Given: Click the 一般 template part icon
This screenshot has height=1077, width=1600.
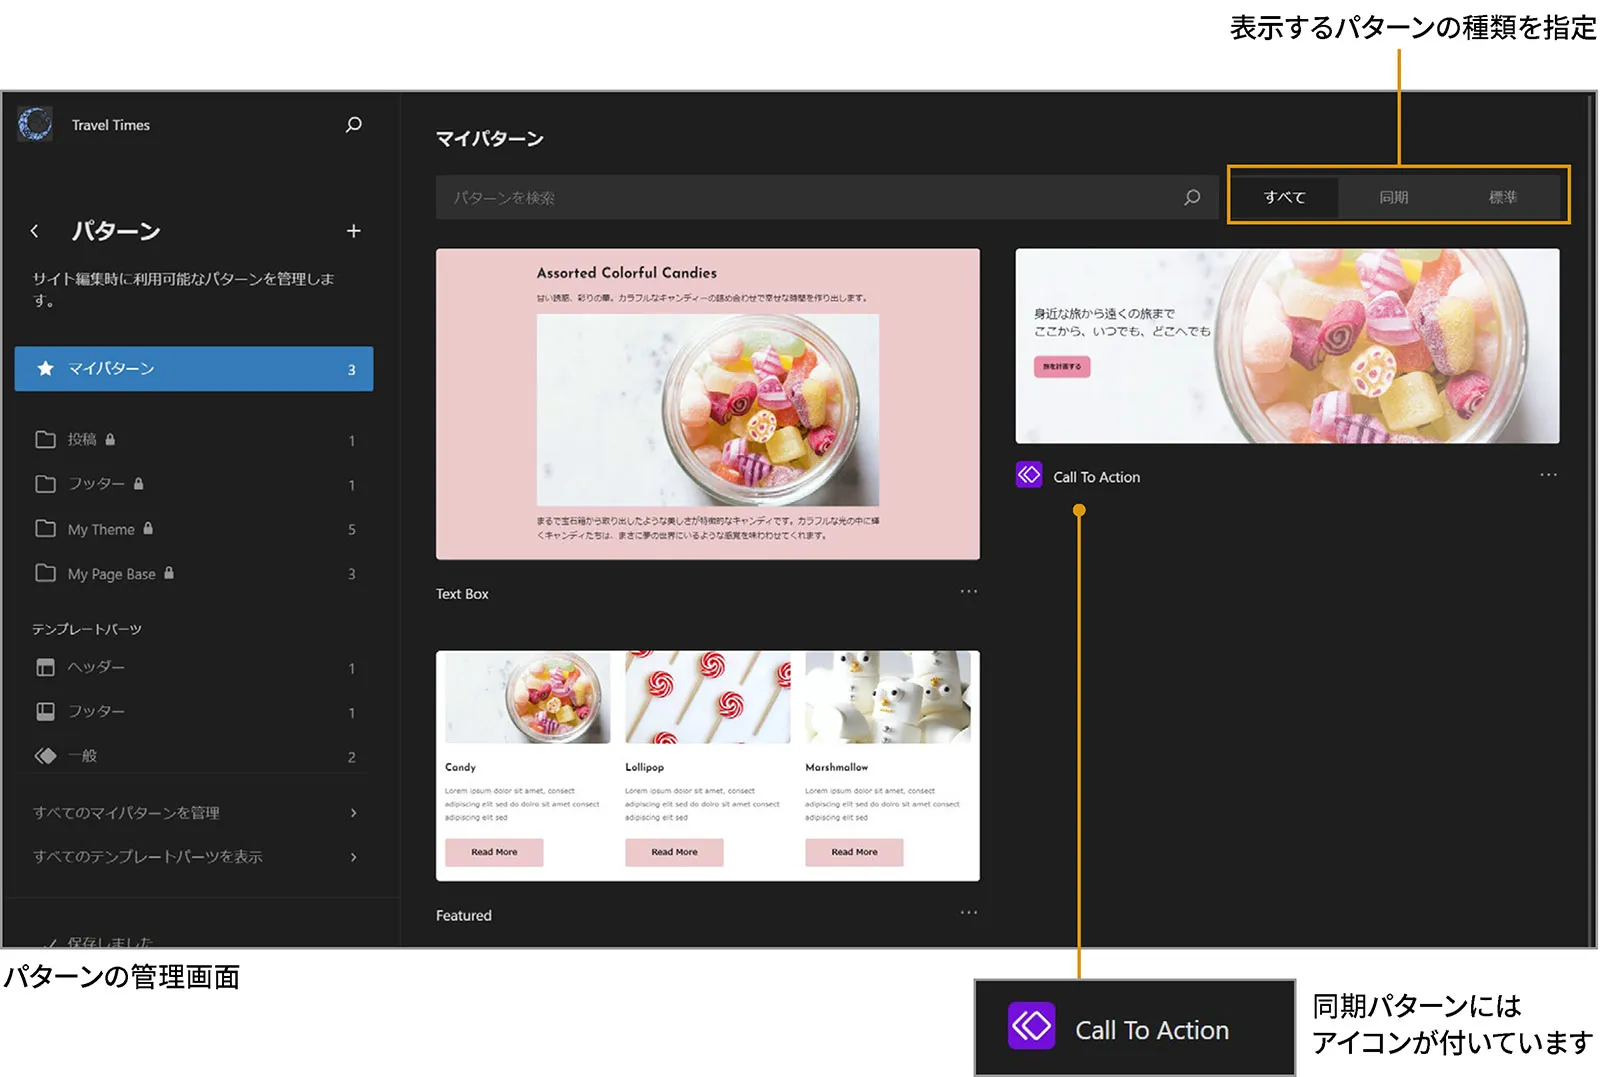Looking at the screenshot, I should (x=46, y=756).
